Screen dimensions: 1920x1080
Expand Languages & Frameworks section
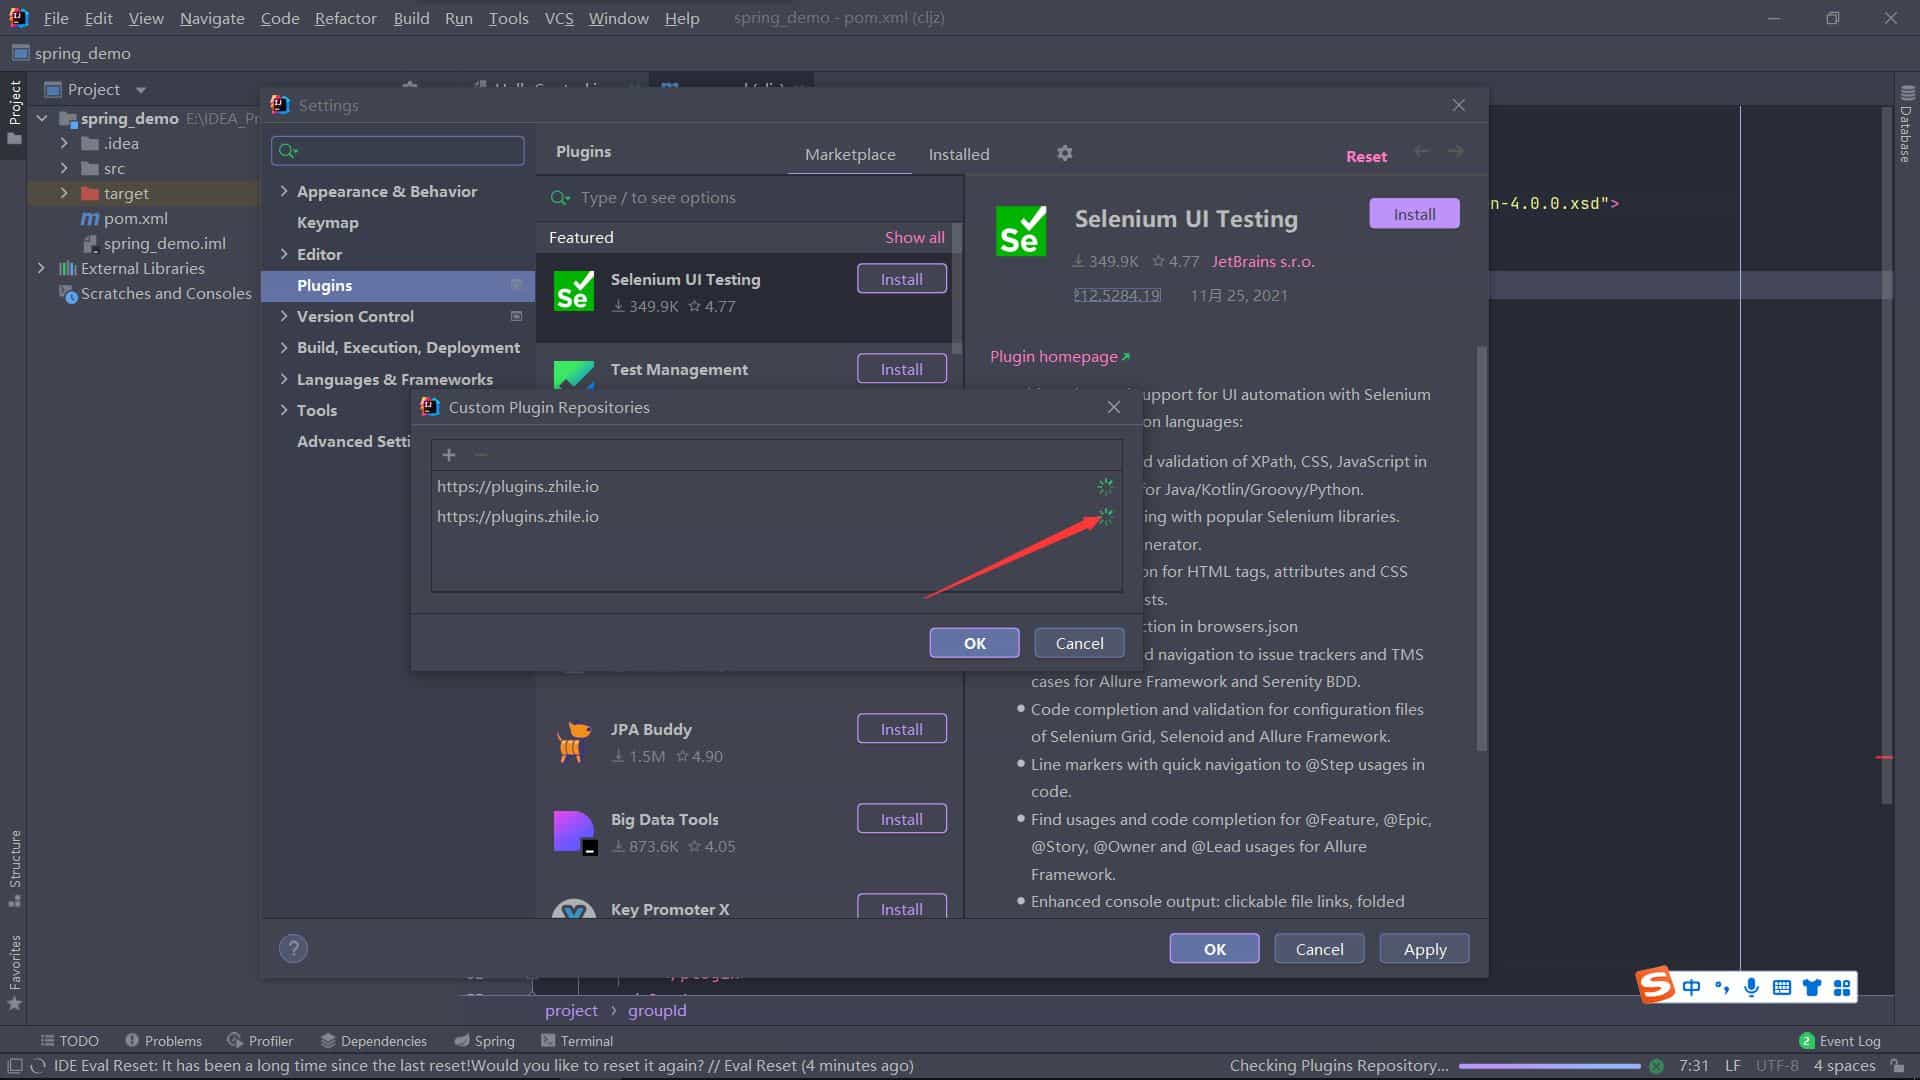(x=284, y=379)
